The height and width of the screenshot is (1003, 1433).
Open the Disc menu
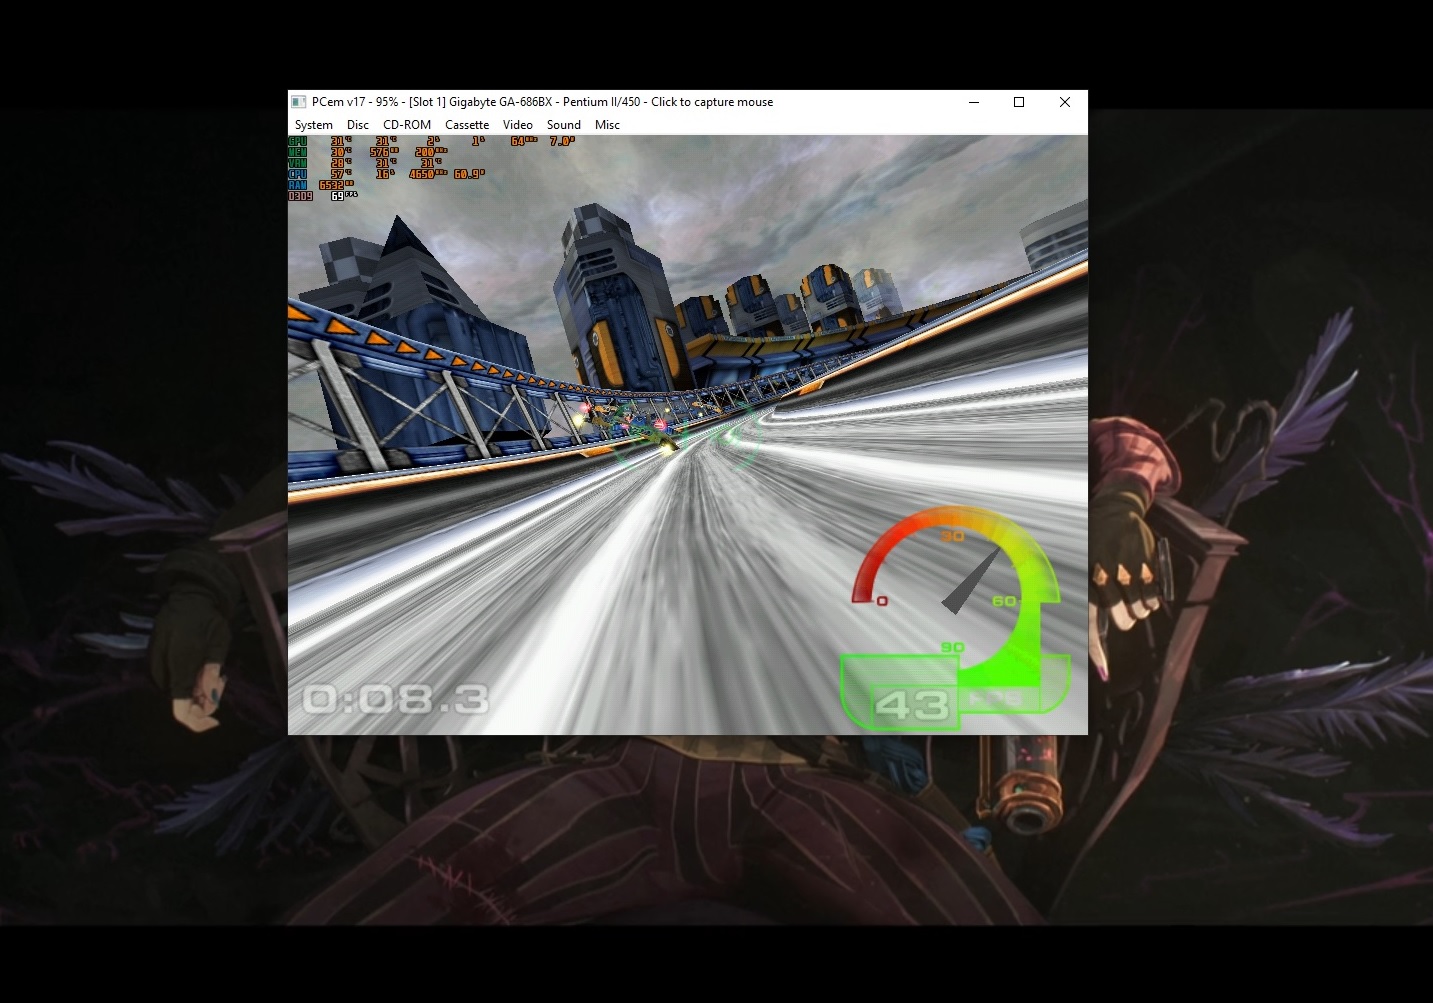click(x=358, y=125)
